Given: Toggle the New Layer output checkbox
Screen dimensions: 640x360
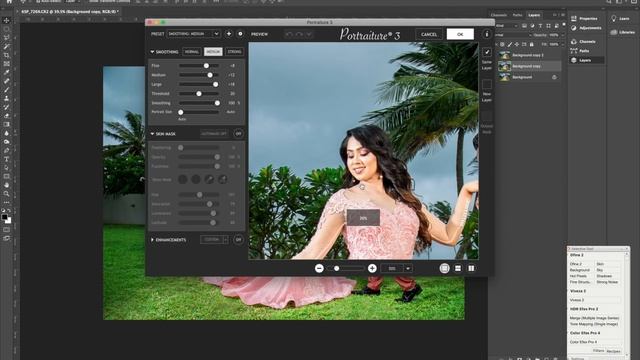Looking at the screenshot, I should (487, 84).
